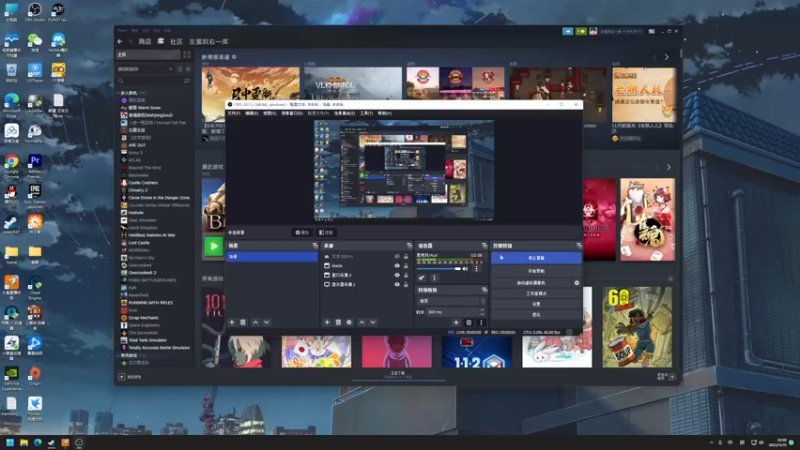Lock the 窗口采集 3 source
800x450 pixels.
click(406, 275)
